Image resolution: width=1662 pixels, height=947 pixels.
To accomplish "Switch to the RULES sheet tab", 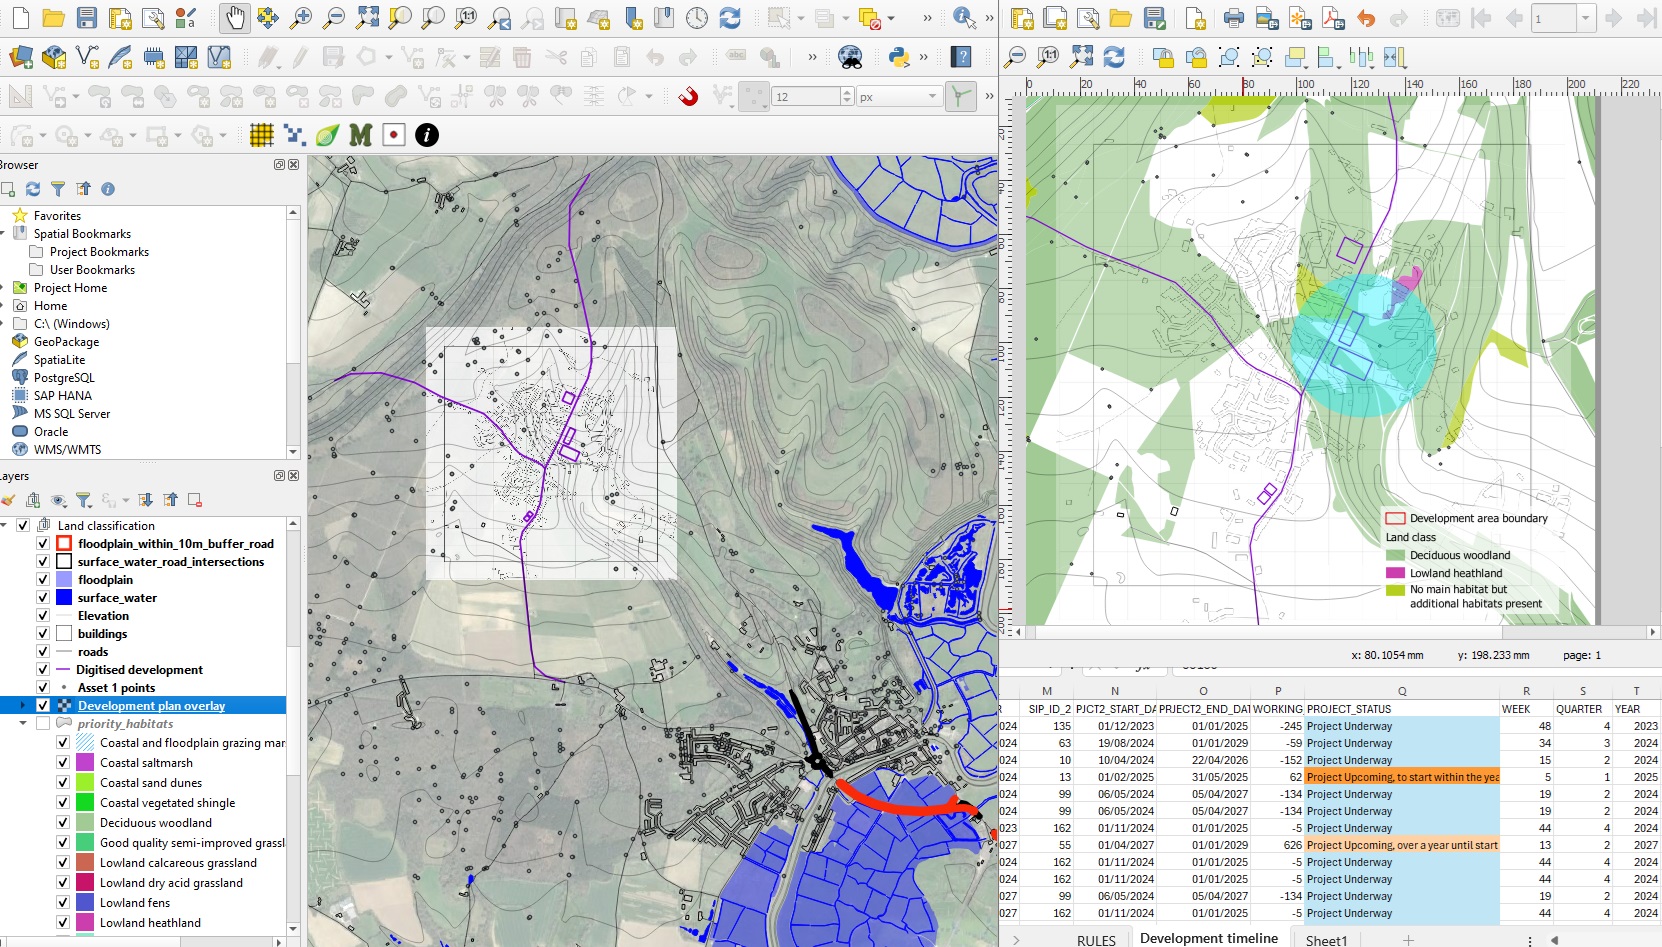I will pyautogui.click(x=1096, y=939).
